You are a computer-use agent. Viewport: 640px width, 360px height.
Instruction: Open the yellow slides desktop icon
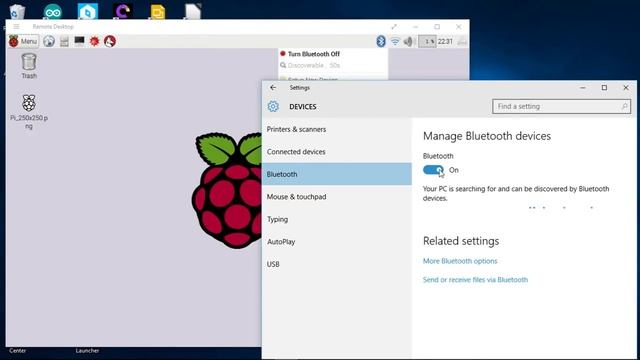point(158,11)
